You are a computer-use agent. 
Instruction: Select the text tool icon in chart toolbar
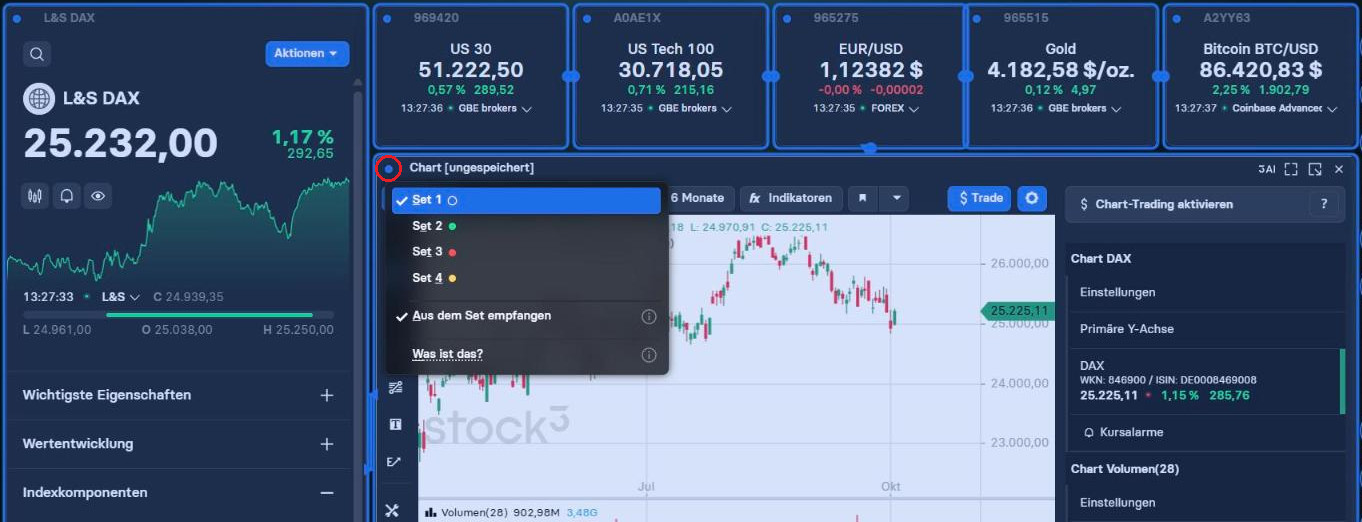[395, 424]
